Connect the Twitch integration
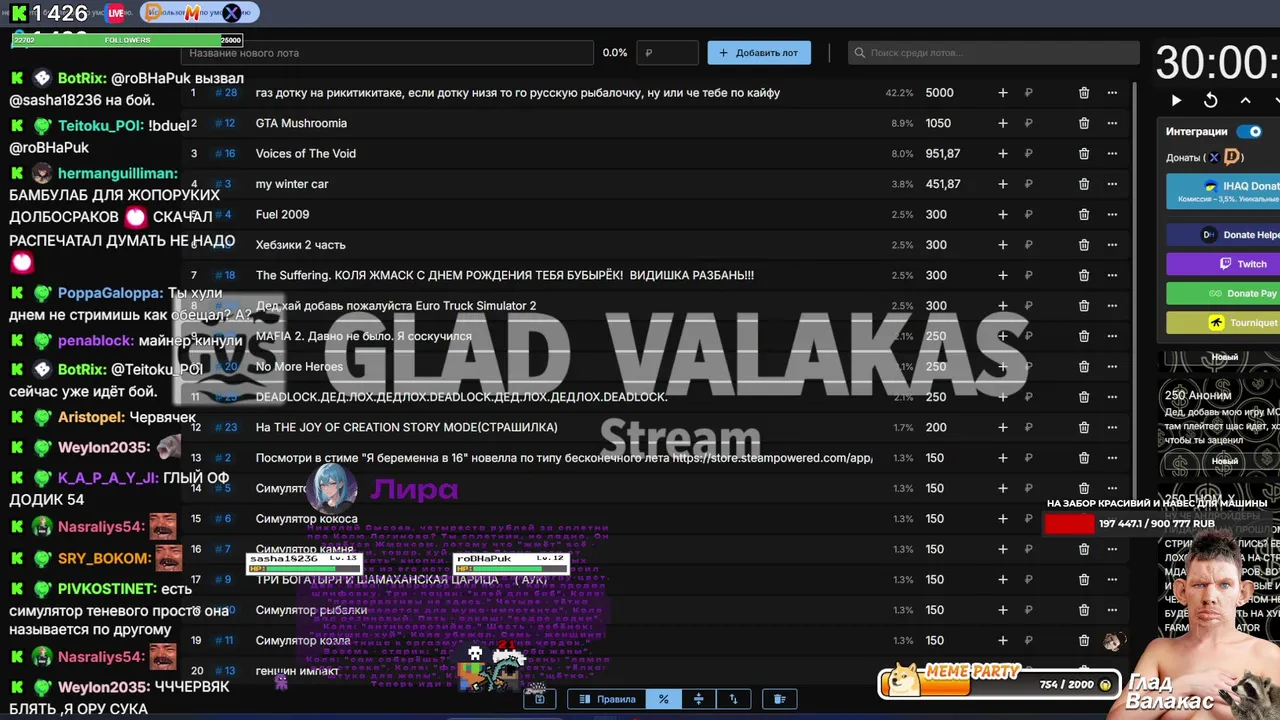 (1223, 264)
